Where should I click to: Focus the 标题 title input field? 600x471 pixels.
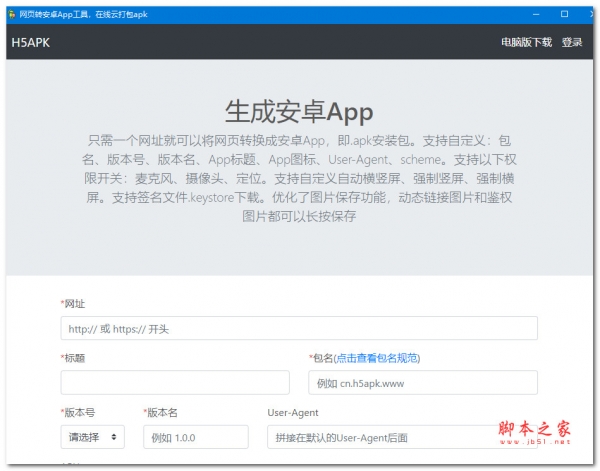point(175,382)
